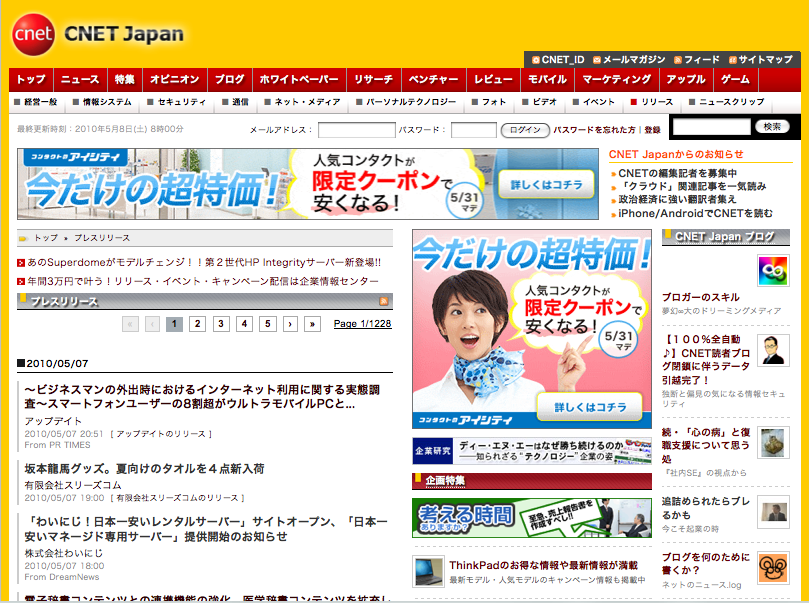Click the 詳しくはコチラ button in top banner
The width and height of the screenshot is (809, 603).
(x=546, y=185)
